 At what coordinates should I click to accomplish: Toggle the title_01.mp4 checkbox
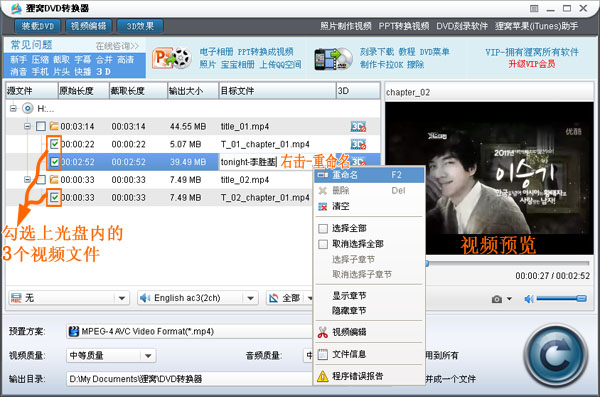(x=41, y=126)
